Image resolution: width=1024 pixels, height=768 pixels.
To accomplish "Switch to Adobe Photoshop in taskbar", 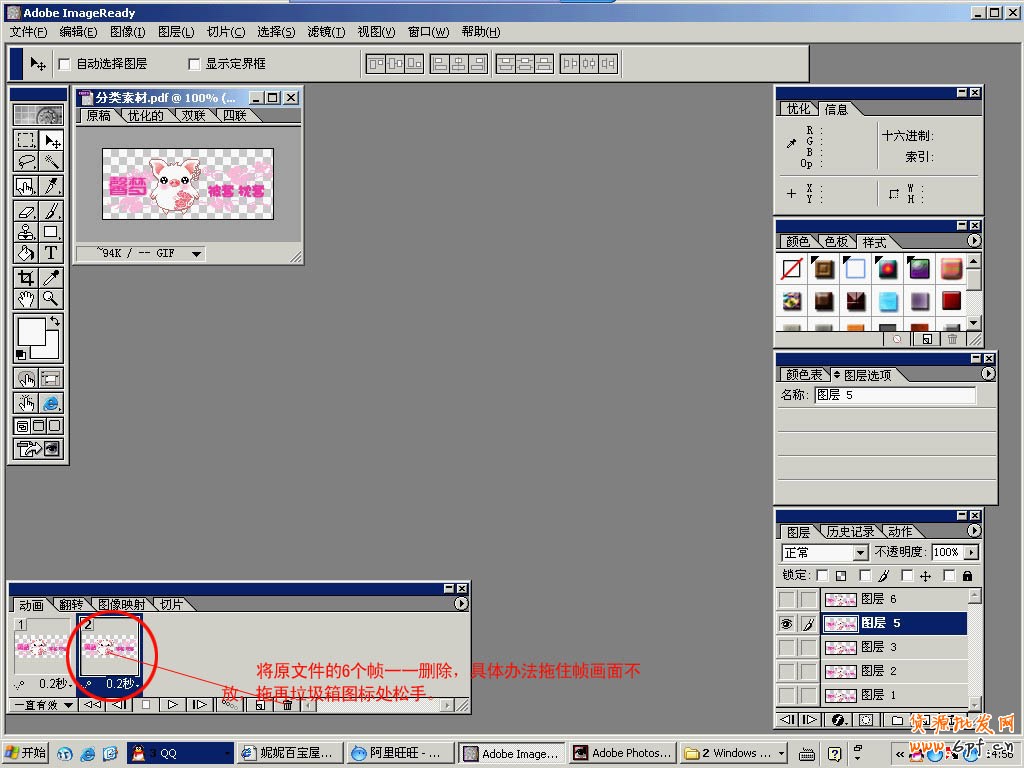I will coord(622,753).
